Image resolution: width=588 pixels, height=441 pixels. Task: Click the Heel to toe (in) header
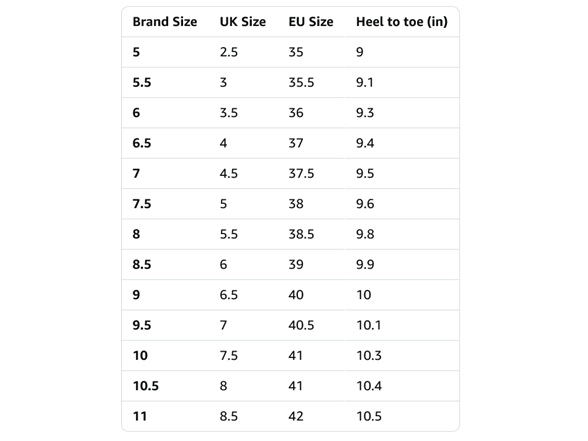[402, 22]
